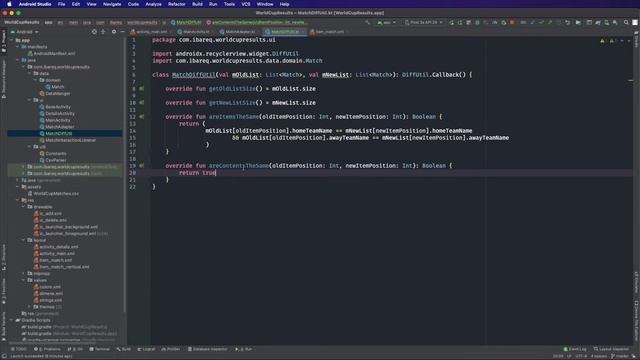640x360 pixels.
Task: Open CsvParser file in util
Action: 53,160
